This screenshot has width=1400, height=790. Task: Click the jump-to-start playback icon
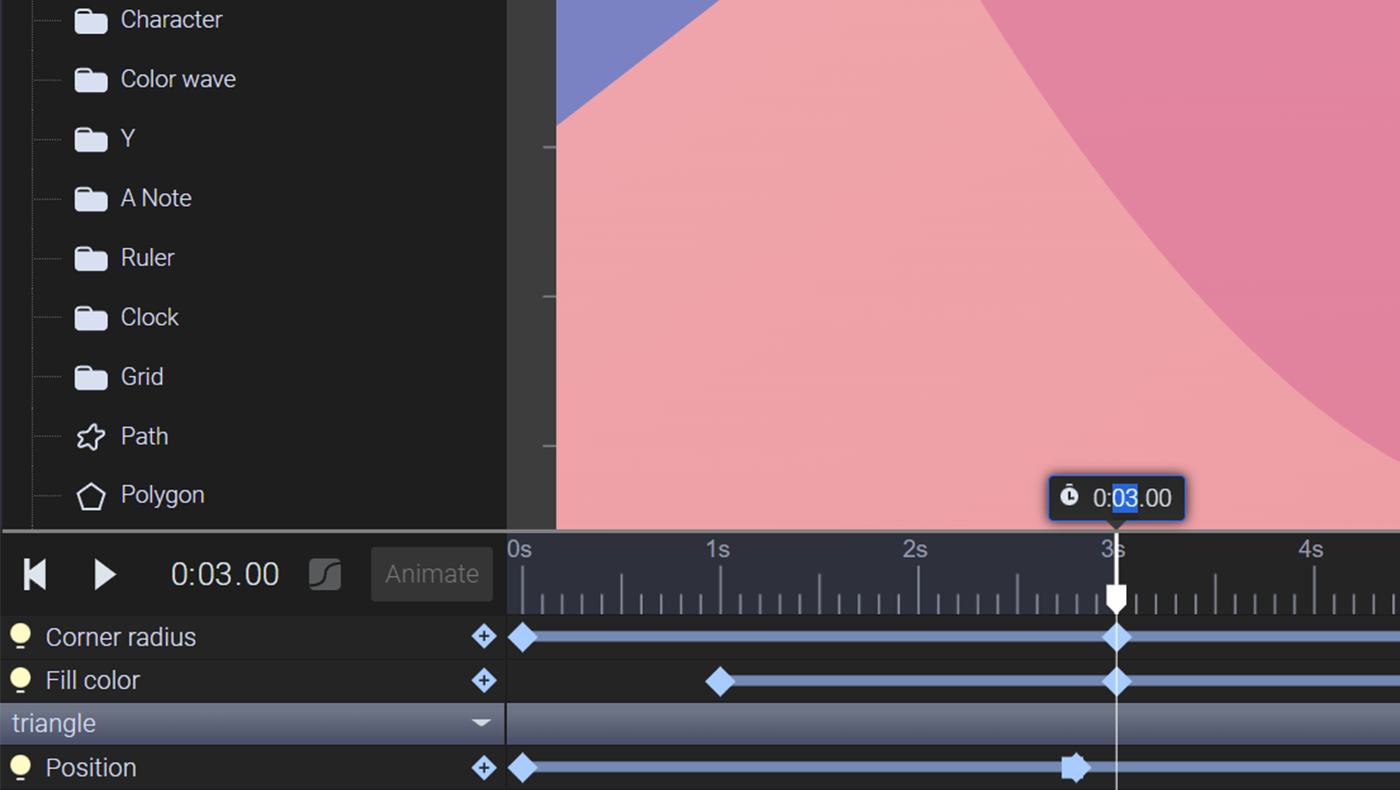[35, 575]
